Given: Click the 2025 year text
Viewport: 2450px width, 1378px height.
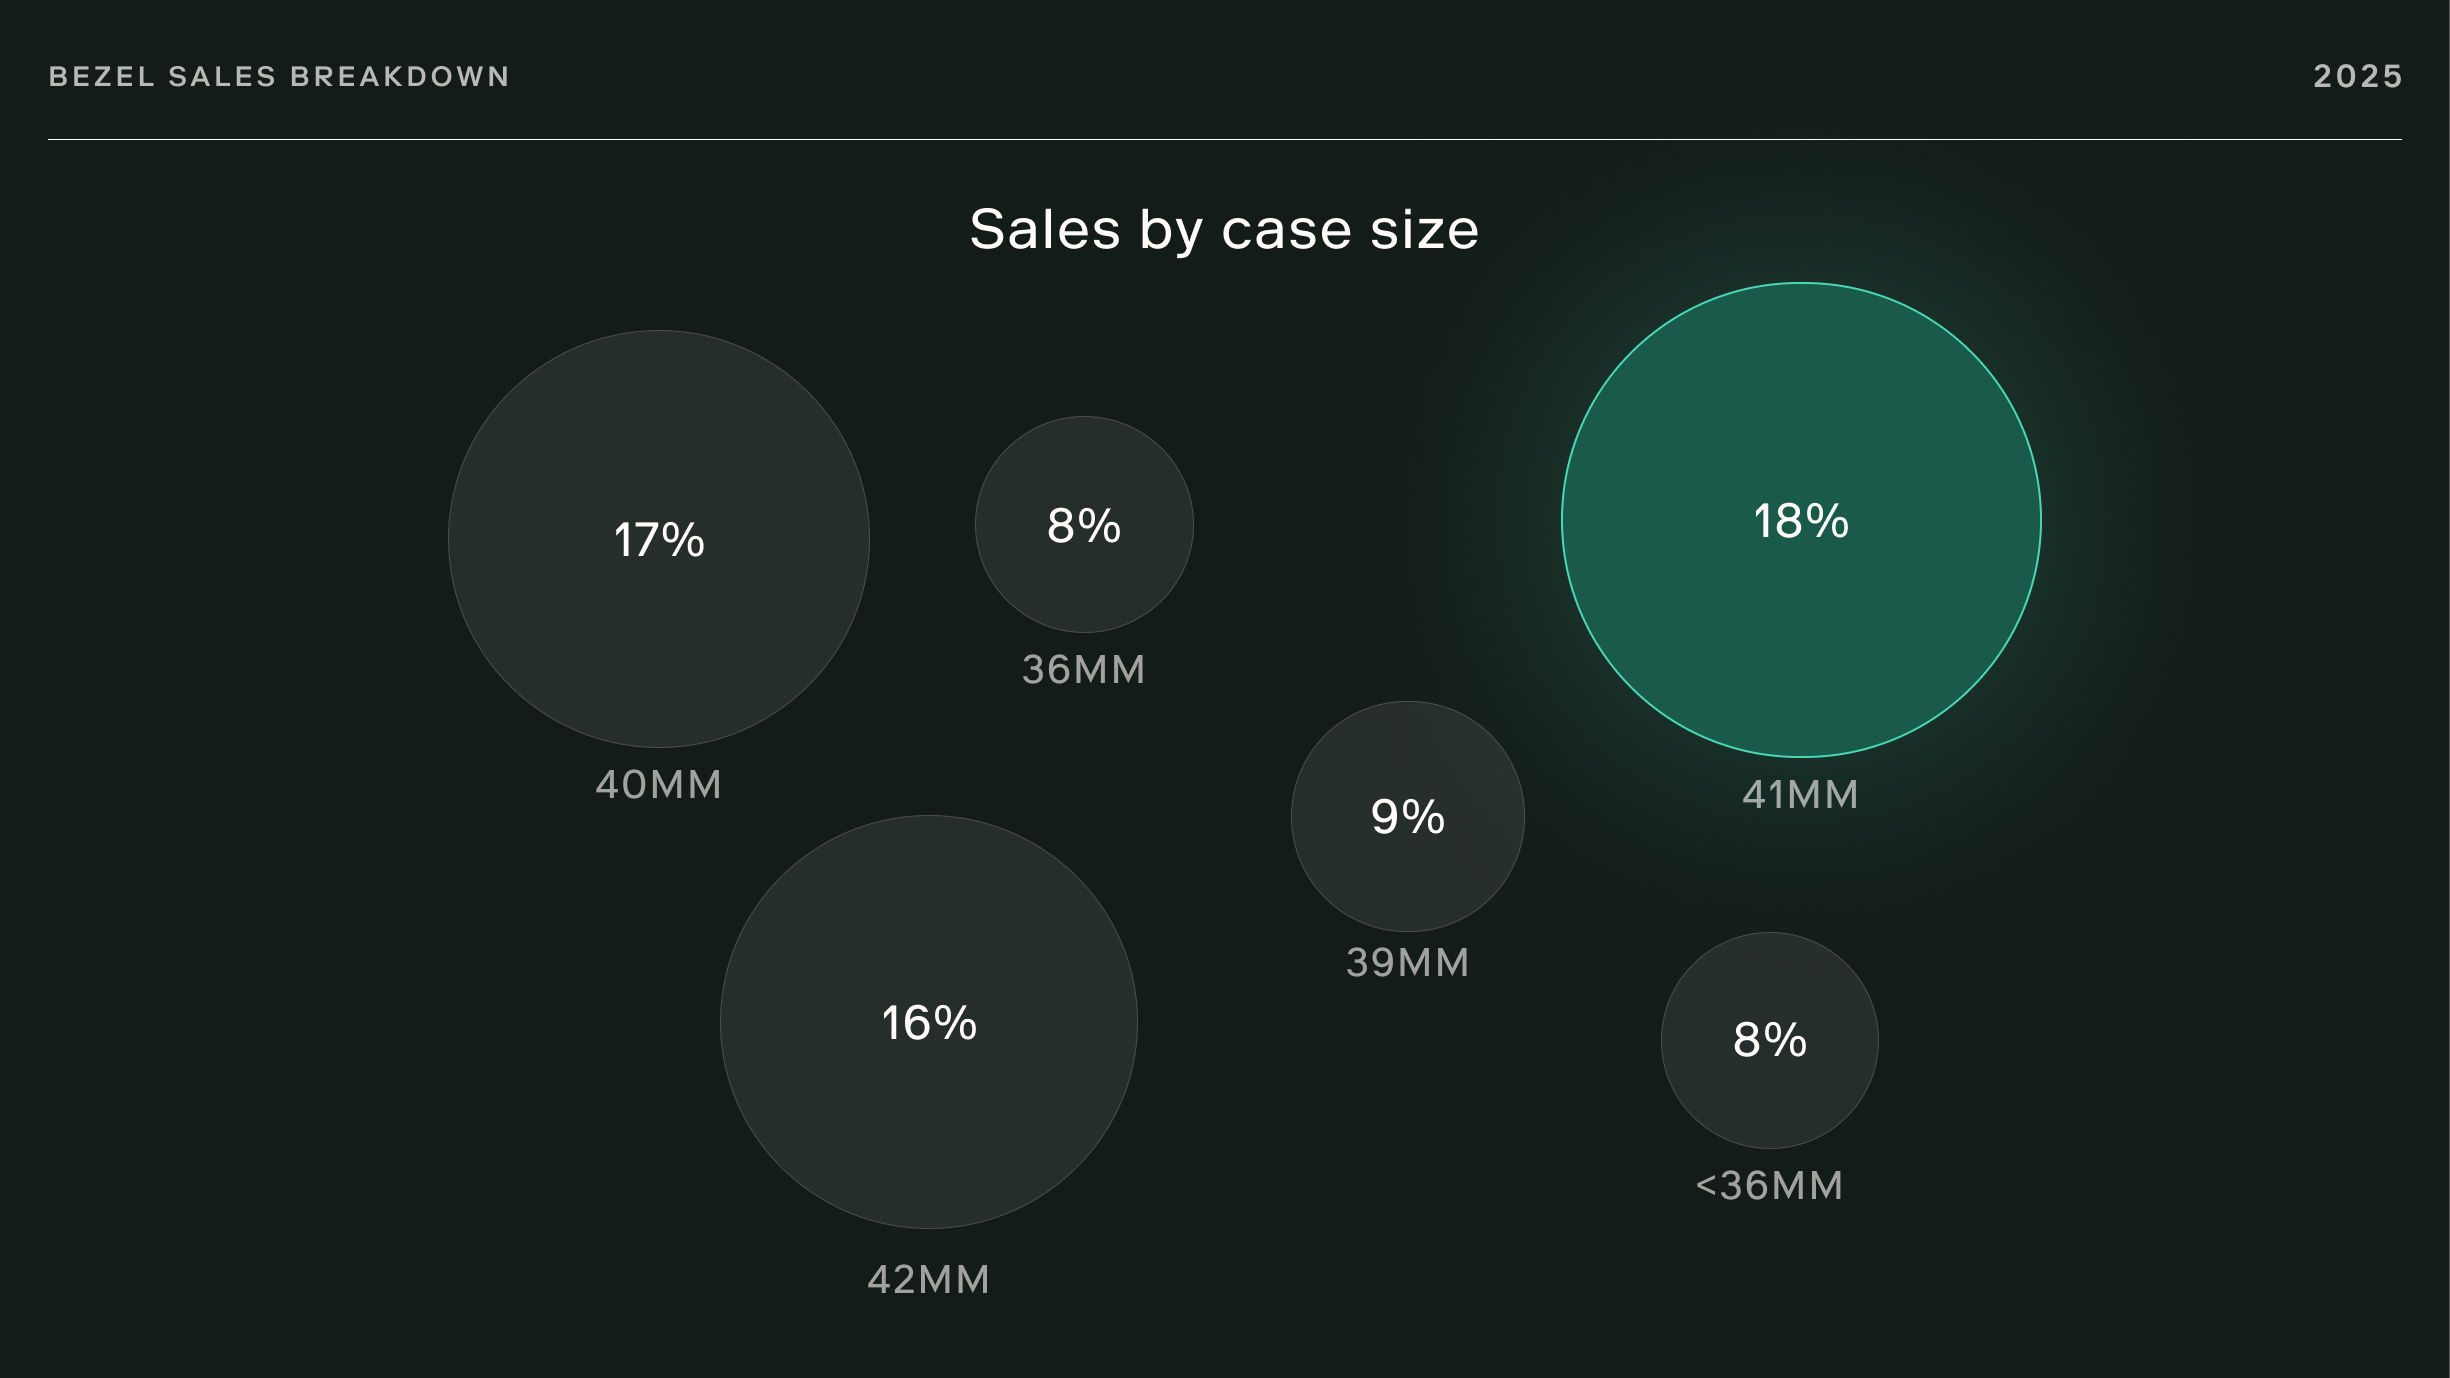Looking at the screenshot, I should point(2357,77).
